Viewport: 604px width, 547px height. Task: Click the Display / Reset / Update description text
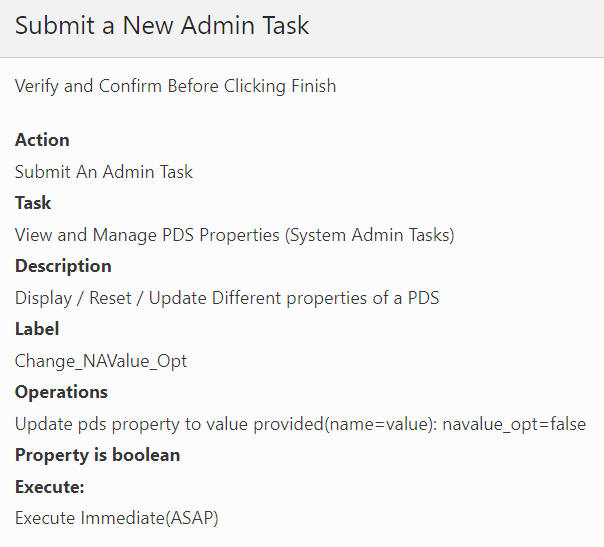coord(227,298)
